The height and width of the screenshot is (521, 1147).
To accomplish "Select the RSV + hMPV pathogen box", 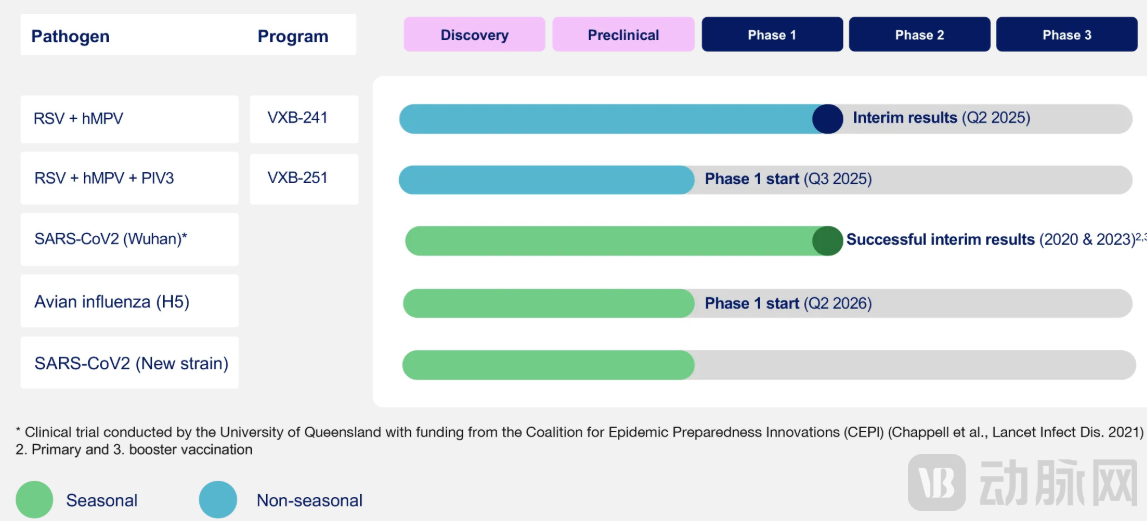I will (x=129, y=119).
